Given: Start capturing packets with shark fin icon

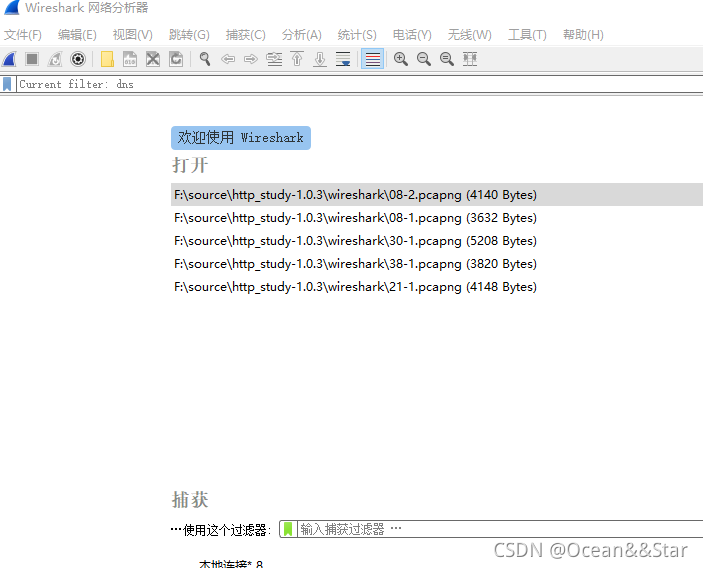Looking at the screenshot, I should [x=9, y=59].
